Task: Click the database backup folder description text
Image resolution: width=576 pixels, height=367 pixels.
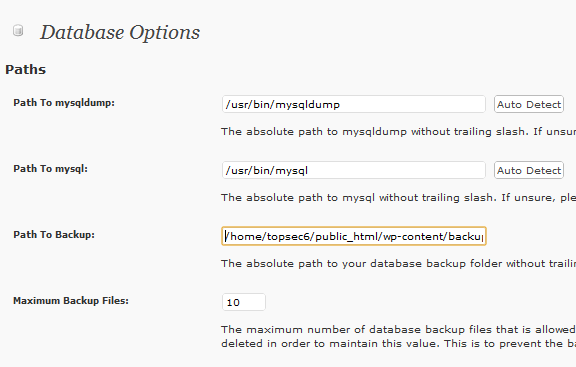Action: (x=398, y=263)
